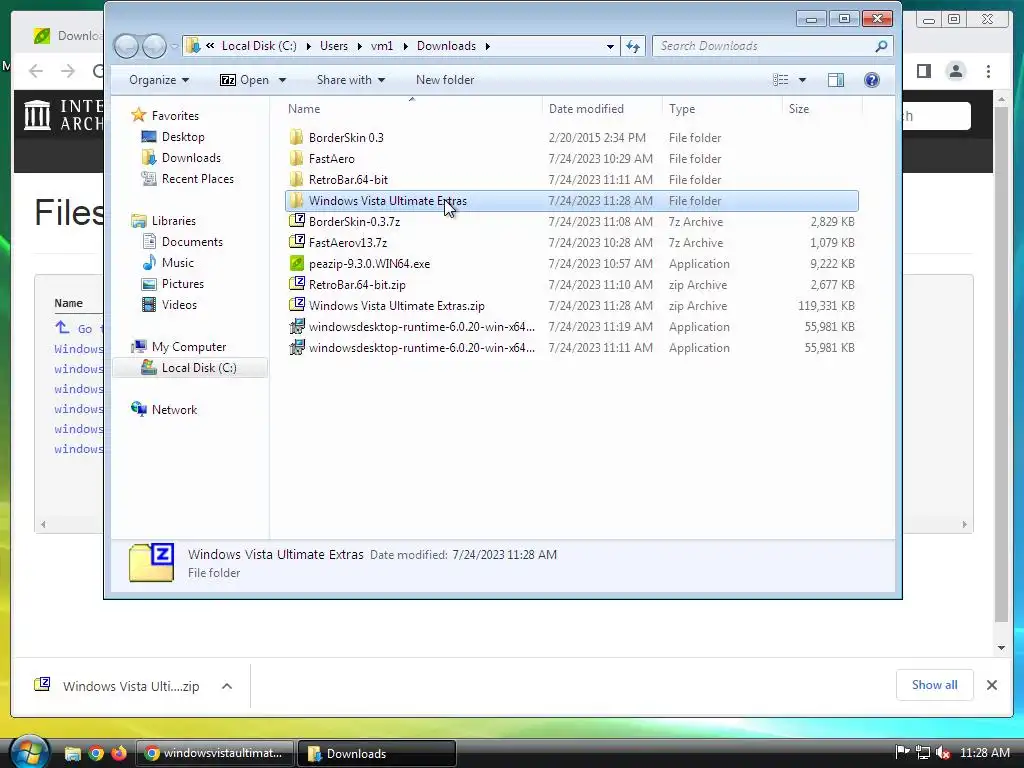The height and width of the screenshot is (768, 1024).
Task: Open Pictures library in navigation pane
Action: pyautogui.click(x=173, y=283)
